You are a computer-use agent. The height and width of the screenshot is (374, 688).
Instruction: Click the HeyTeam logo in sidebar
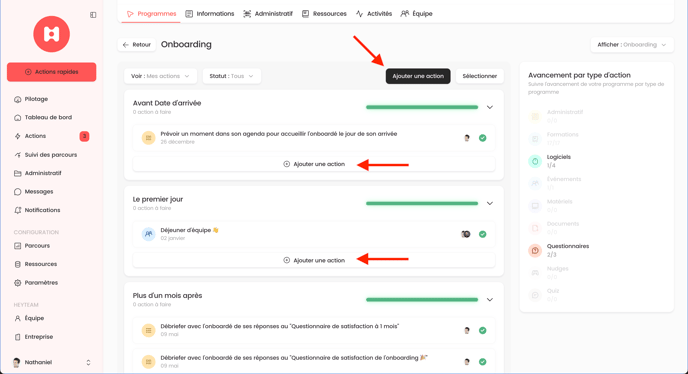point(51,34)
